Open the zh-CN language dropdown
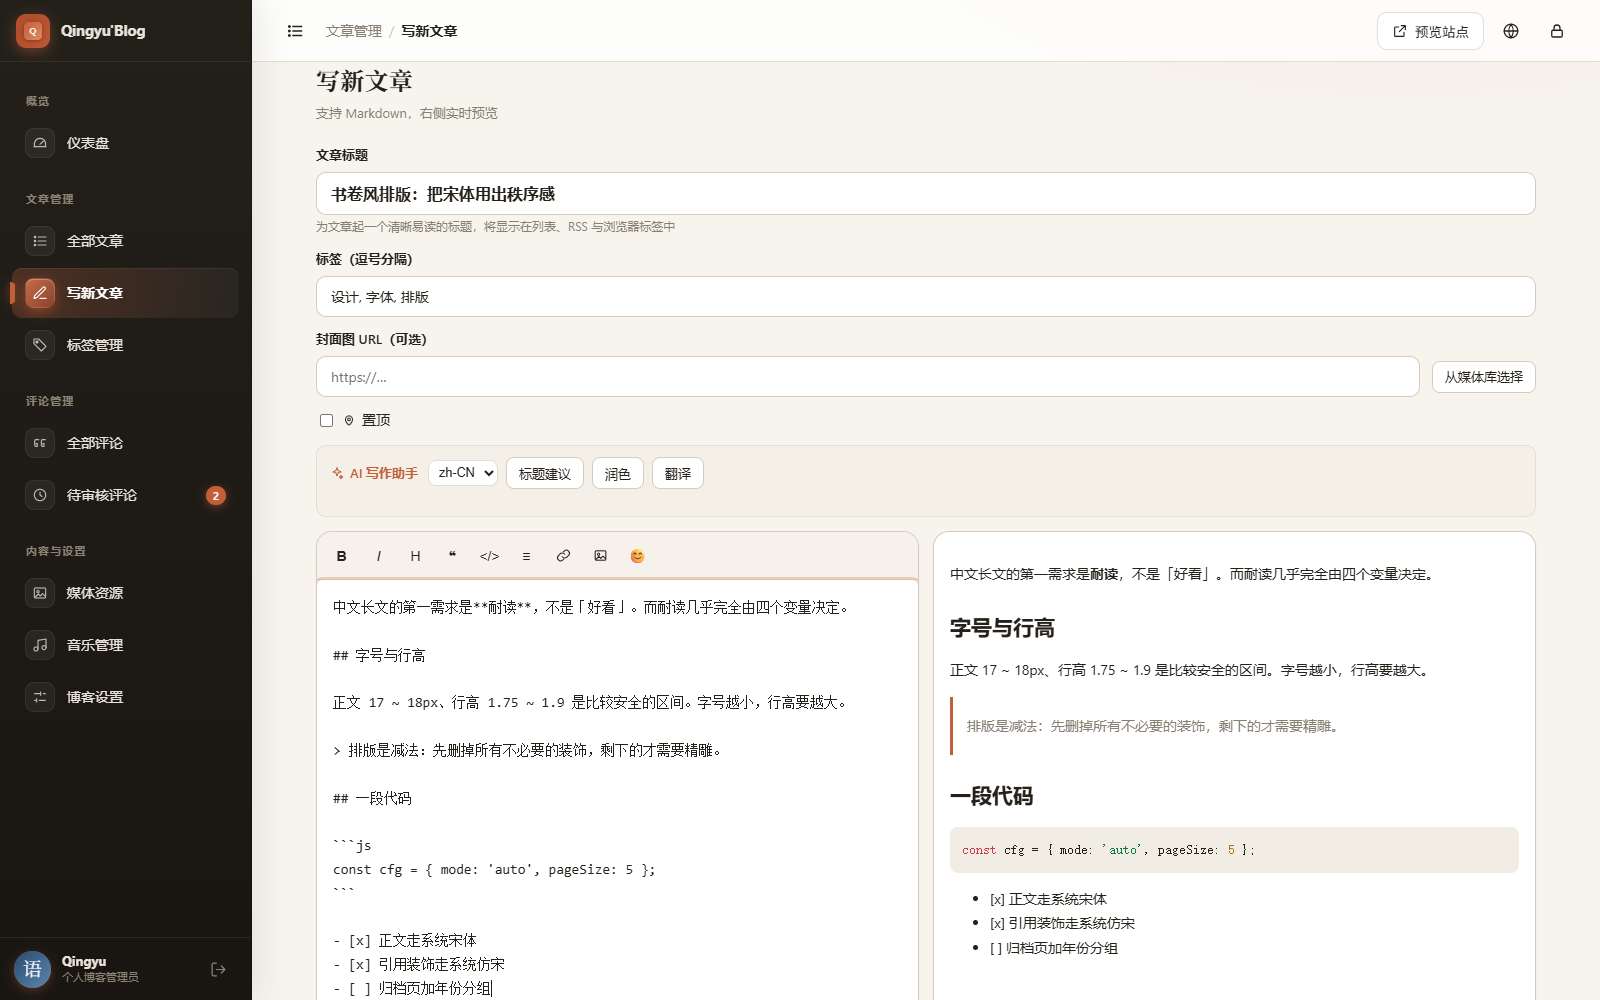Image resolution: width=1600 pixels, height=1000 pixels. [463, 473]
